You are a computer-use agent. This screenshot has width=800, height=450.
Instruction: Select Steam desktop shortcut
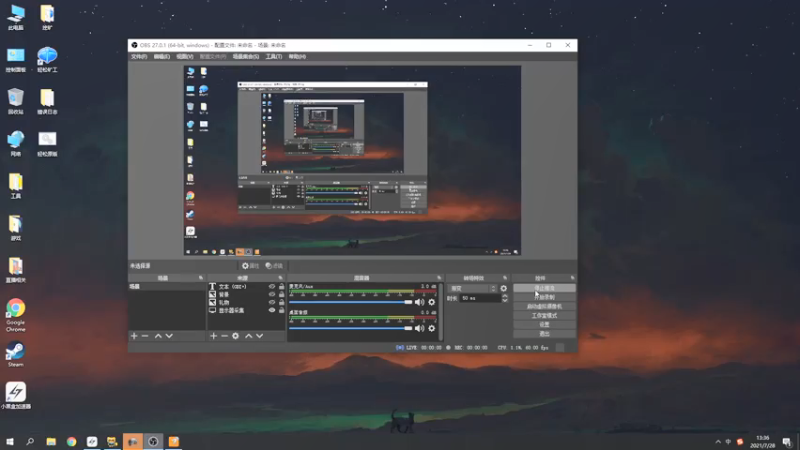16,355
